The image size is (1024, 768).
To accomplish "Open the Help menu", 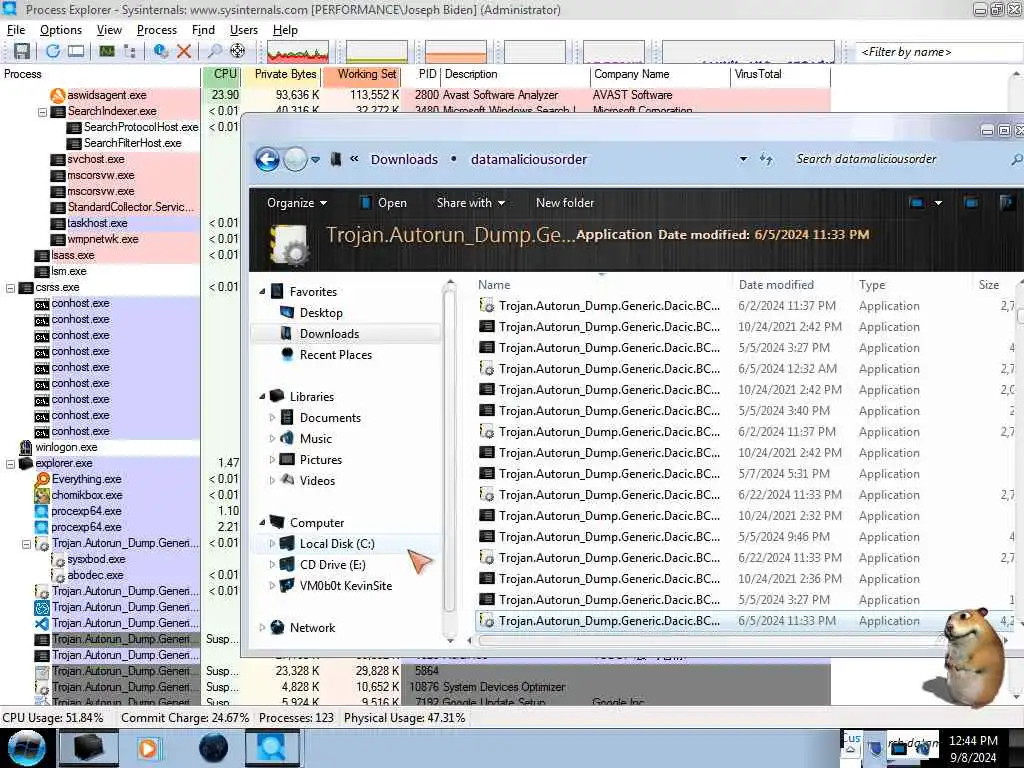I will coord(285,30).
